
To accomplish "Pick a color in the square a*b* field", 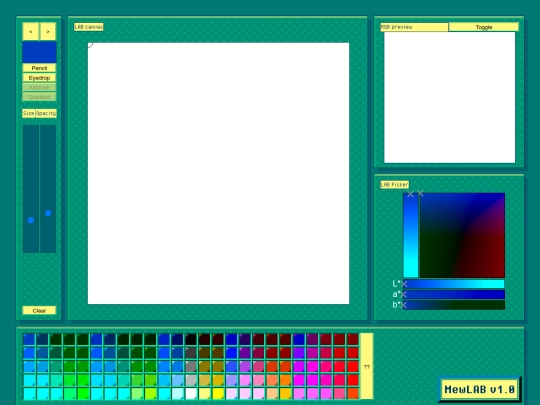I will pyautogui.click(x=462, y=235).
